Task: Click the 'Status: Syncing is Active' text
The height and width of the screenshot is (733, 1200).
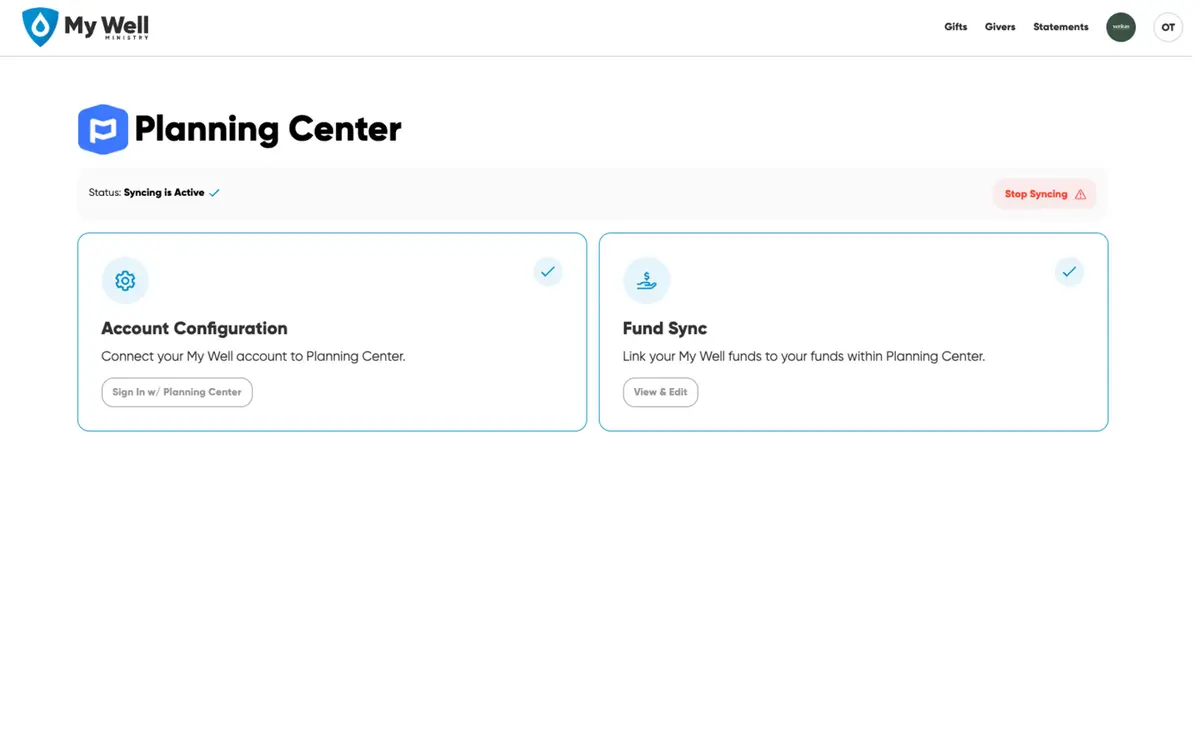Action: [x=146, y=193]
